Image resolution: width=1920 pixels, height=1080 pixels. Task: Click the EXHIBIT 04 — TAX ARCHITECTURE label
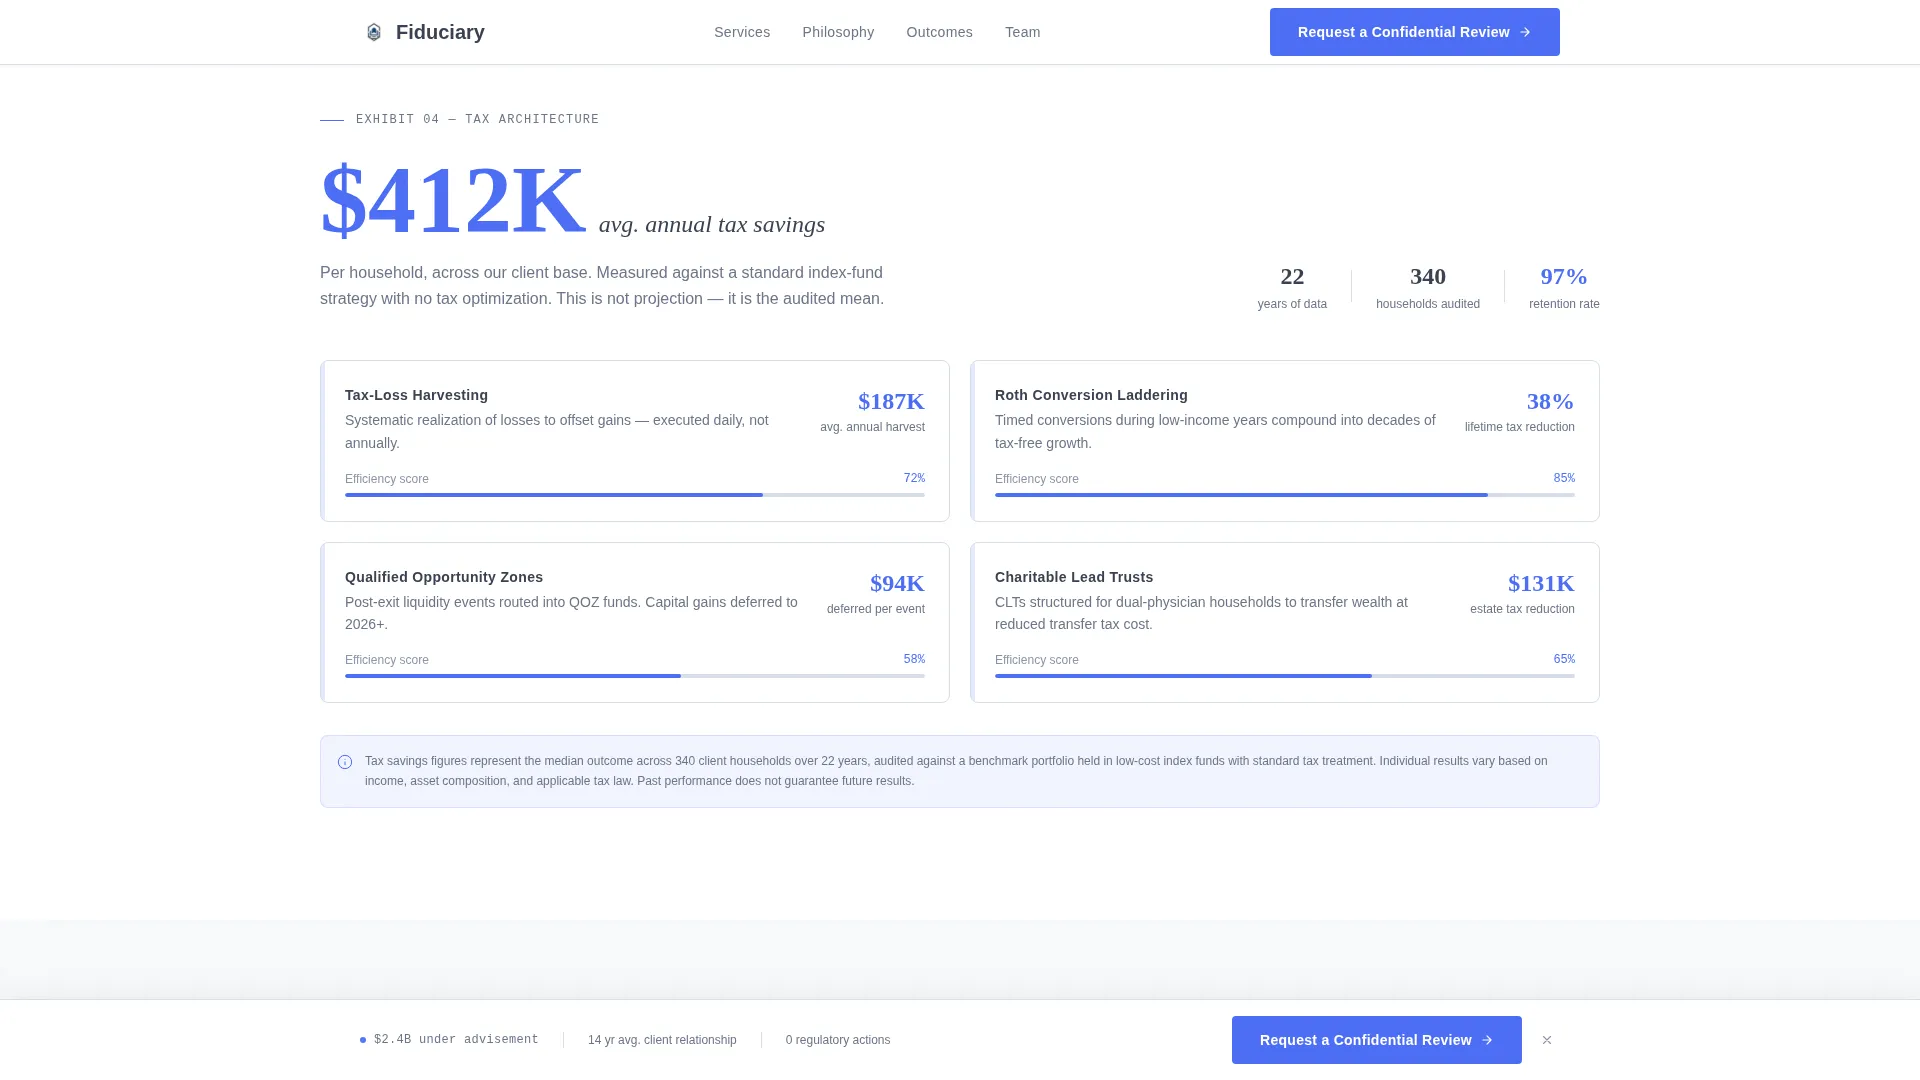tap(477, 119)
